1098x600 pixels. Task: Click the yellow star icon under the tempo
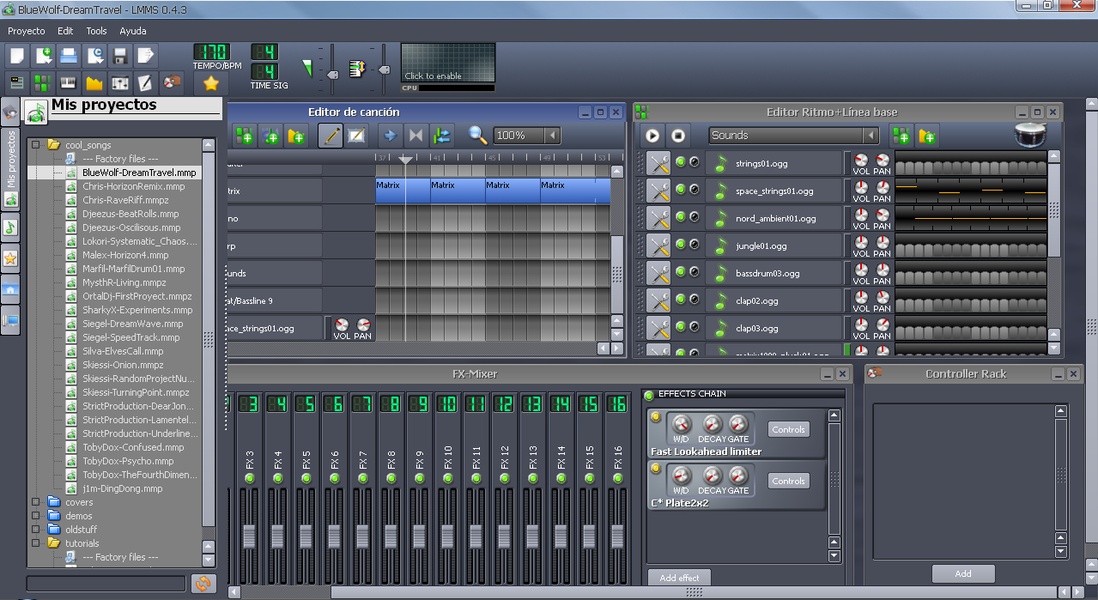point(210,83)
